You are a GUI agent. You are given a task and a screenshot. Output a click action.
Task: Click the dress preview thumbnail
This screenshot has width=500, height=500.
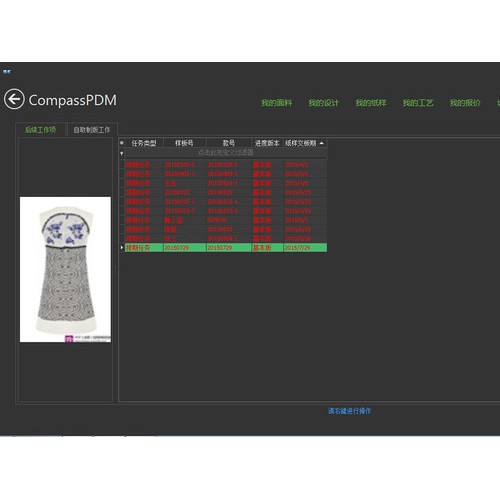[x=65, y=269]
